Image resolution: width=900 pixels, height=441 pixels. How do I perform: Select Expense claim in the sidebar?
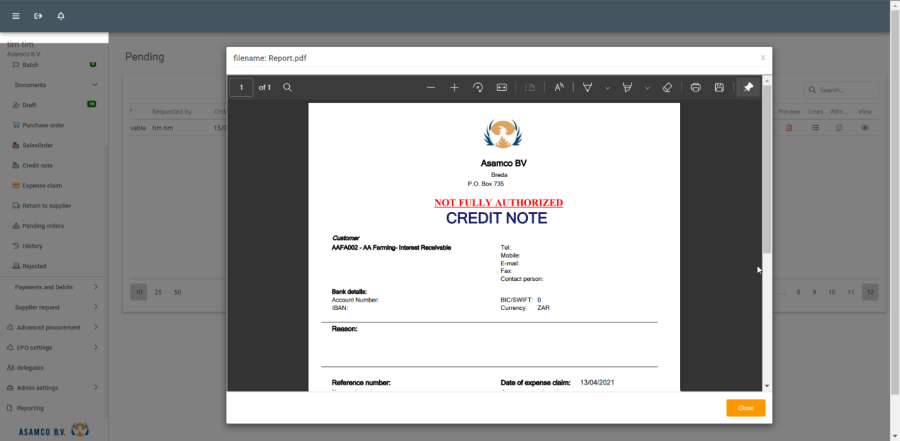pos(42,185)
